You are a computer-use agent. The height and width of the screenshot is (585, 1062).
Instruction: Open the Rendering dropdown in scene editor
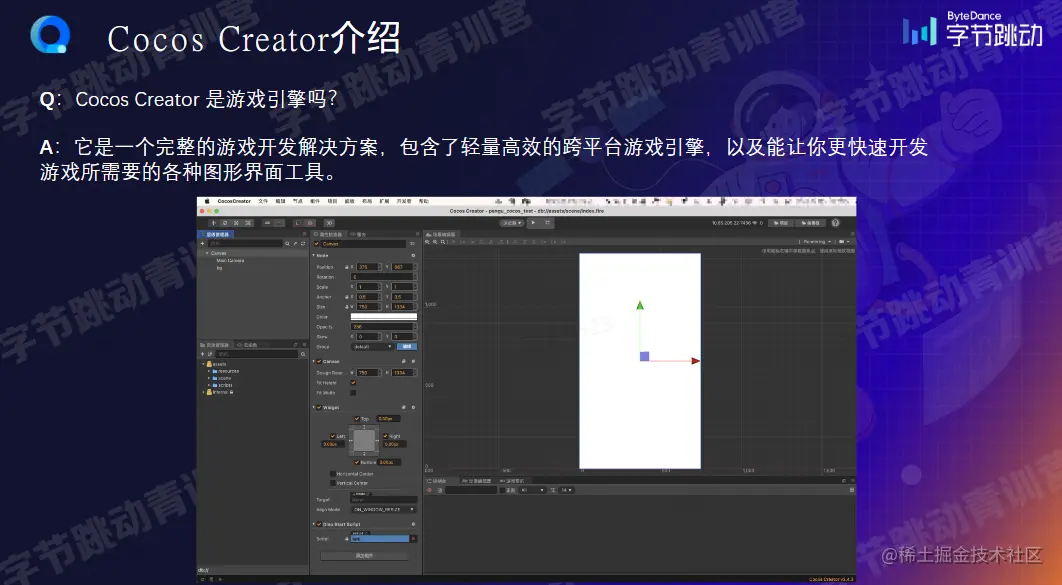point(817,242)
